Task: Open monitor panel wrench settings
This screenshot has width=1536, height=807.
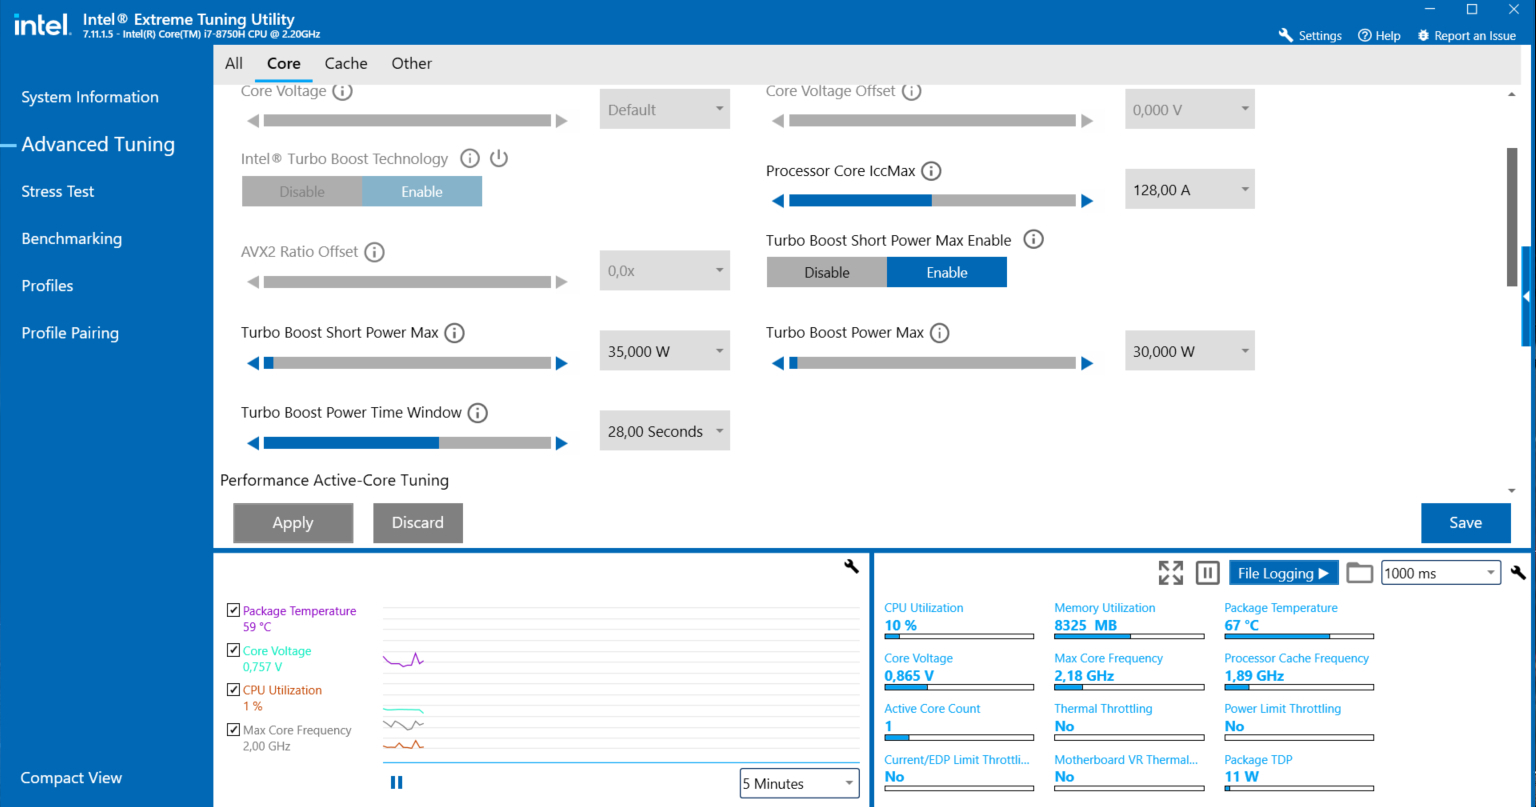Action: click(1518, 573)
